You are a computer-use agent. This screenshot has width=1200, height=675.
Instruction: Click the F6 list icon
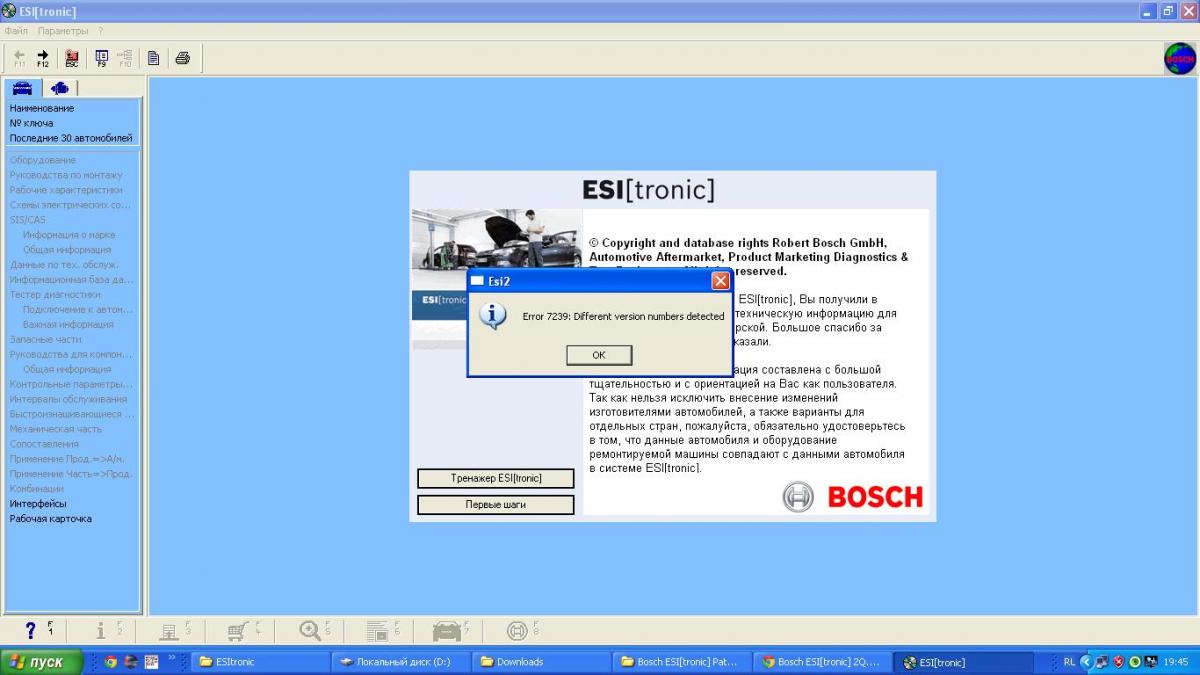pos(379,630)
